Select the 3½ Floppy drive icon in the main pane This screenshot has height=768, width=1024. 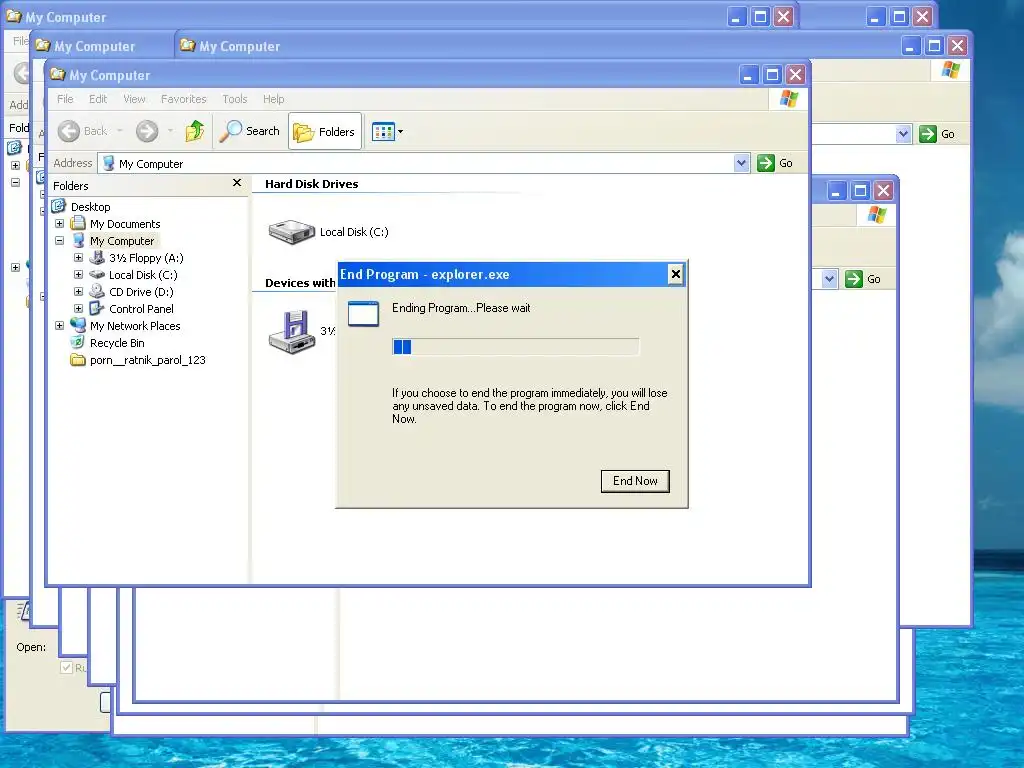[292, 332]
